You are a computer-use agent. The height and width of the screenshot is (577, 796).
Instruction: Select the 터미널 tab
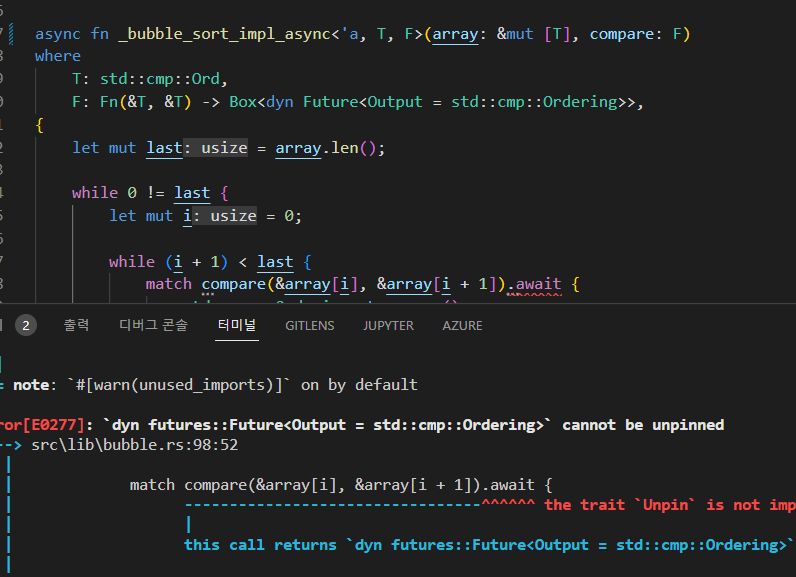point(237,325)
